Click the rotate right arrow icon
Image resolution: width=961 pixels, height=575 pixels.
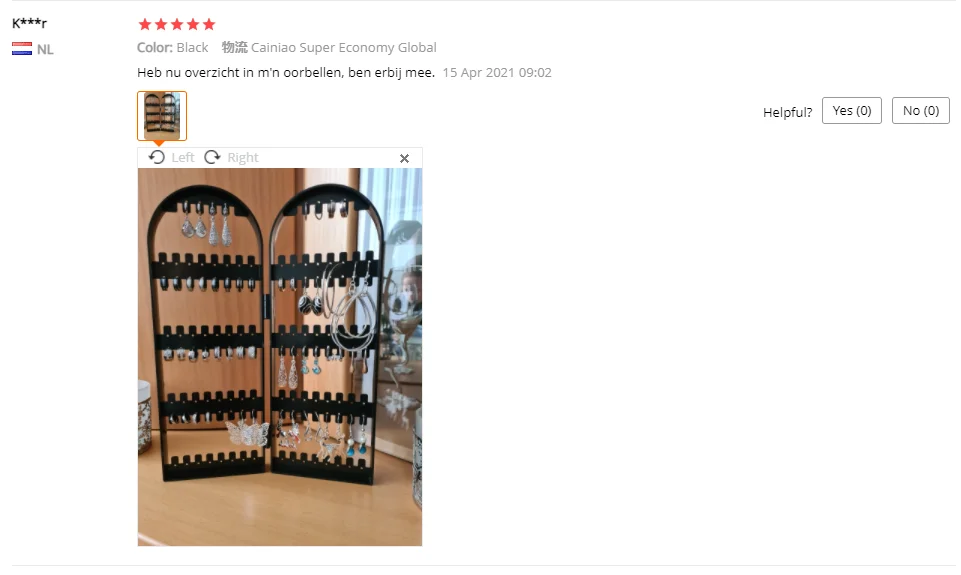point(212,158)
